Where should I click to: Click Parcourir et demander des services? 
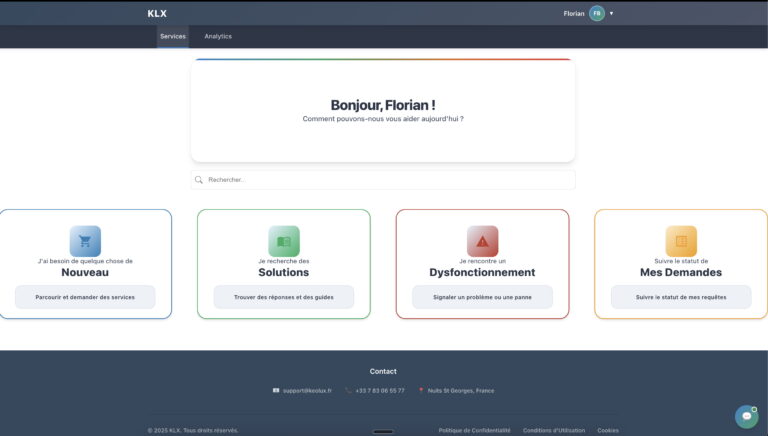[85, 297]
